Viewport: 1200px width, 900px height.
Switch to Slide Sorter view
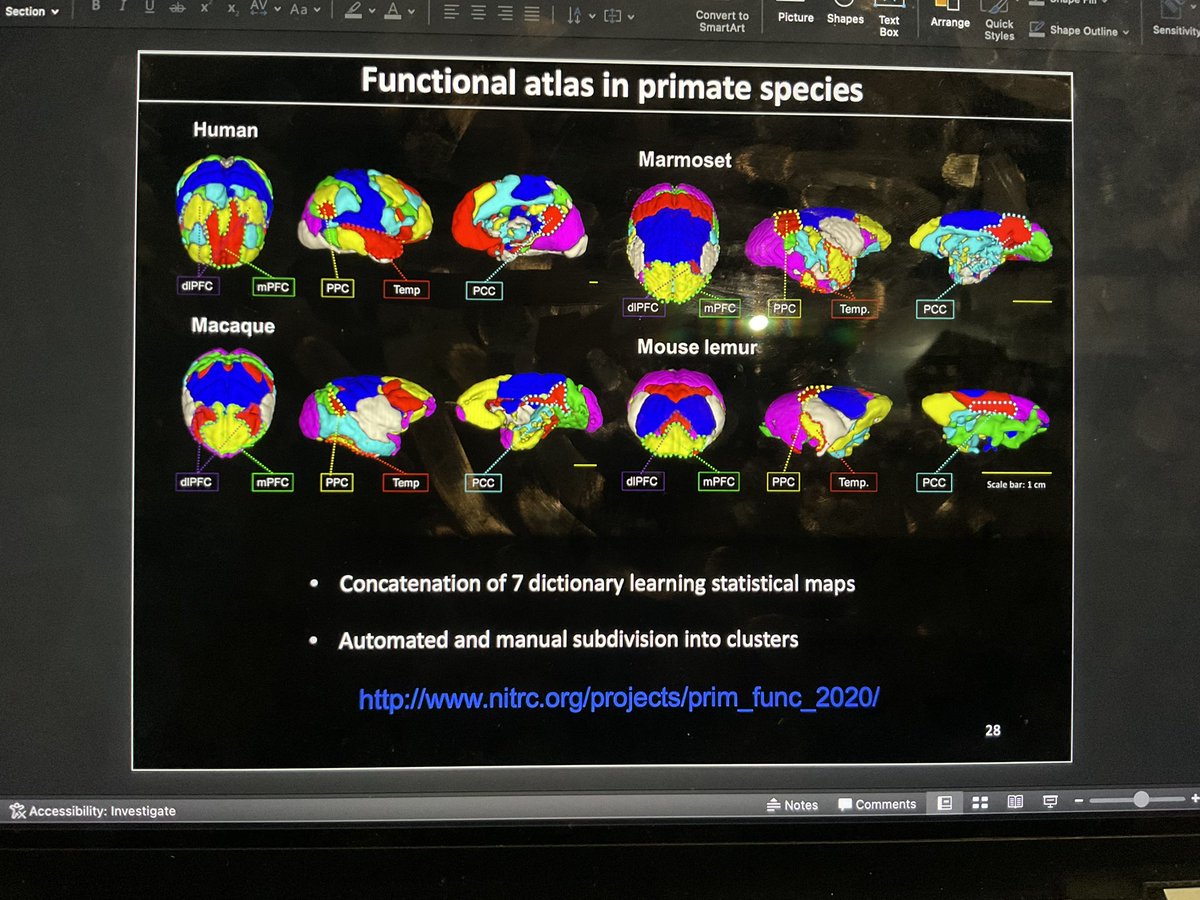pos(980,802)
